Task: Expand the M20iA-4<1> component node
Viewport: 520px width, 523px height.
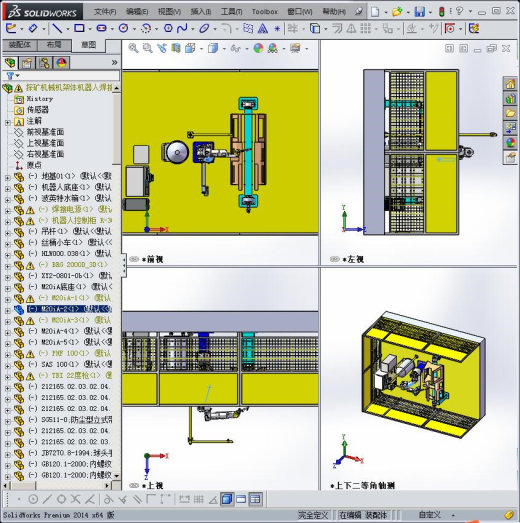Action: point(8,333)
